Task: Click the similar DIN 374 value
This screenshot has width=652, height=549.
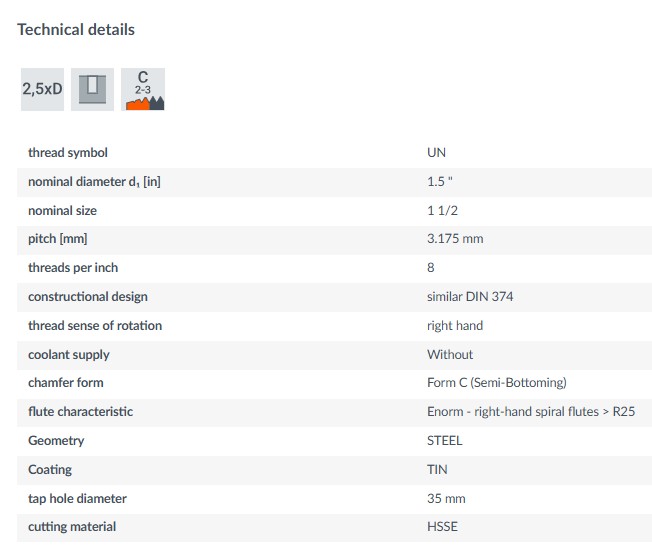Action: pos(470,297)
